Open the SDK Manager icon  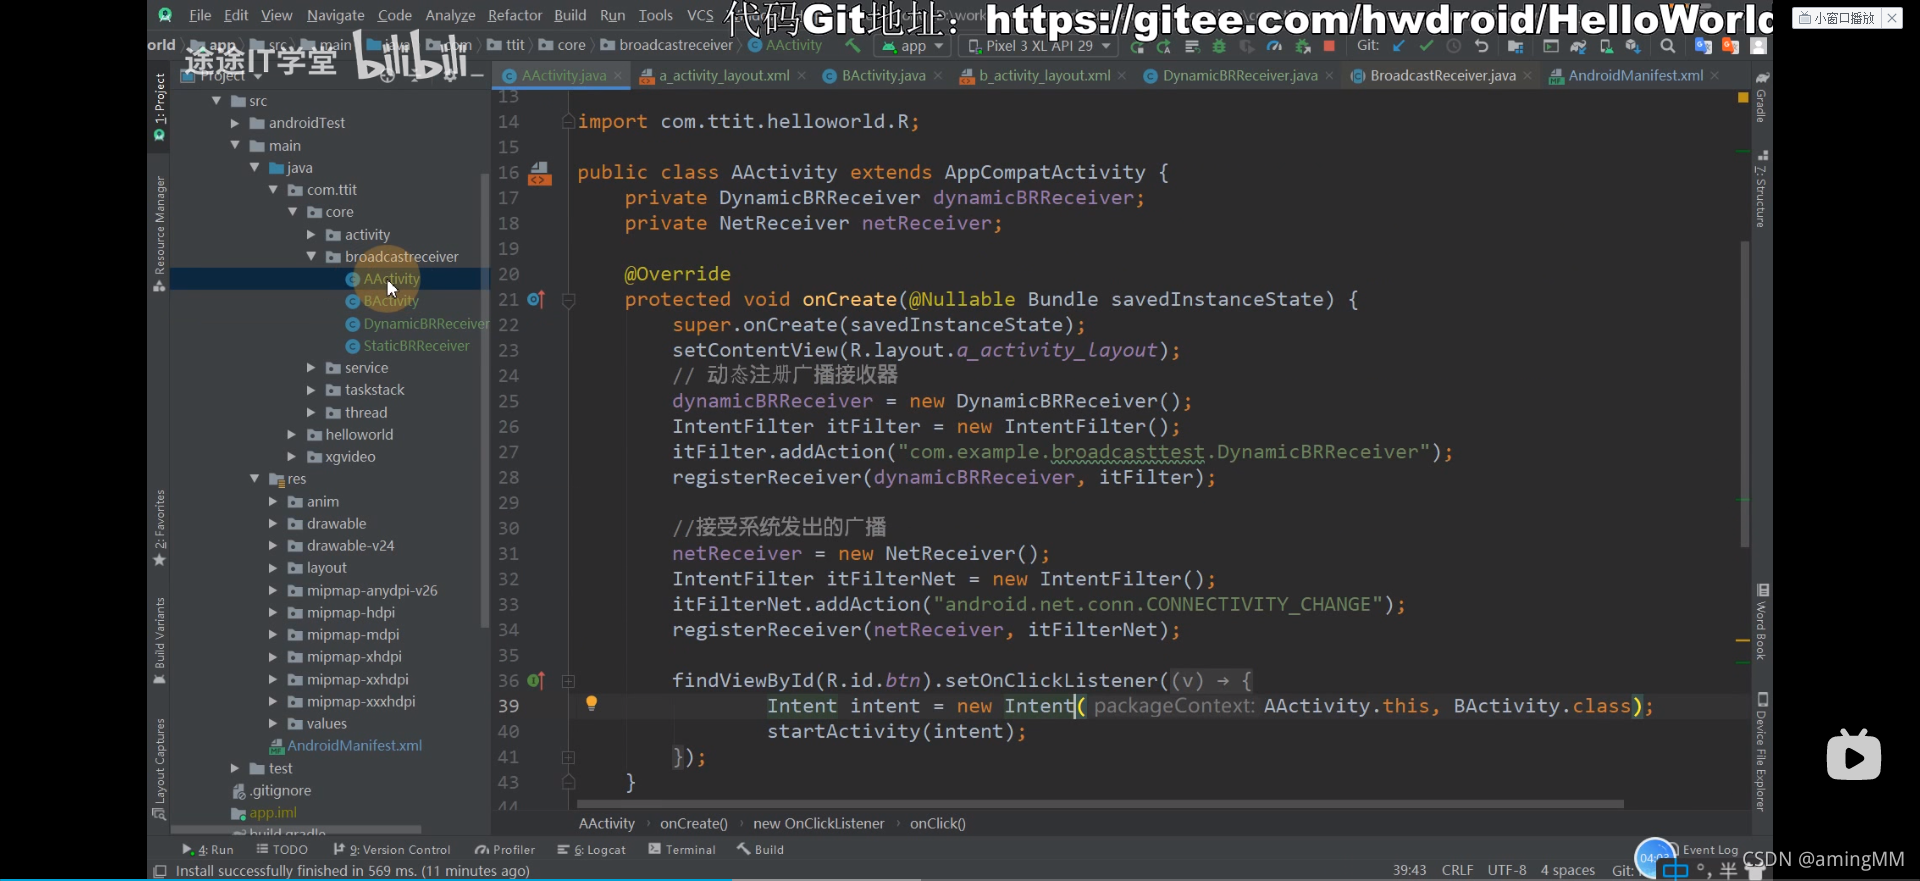point(1633,46)
